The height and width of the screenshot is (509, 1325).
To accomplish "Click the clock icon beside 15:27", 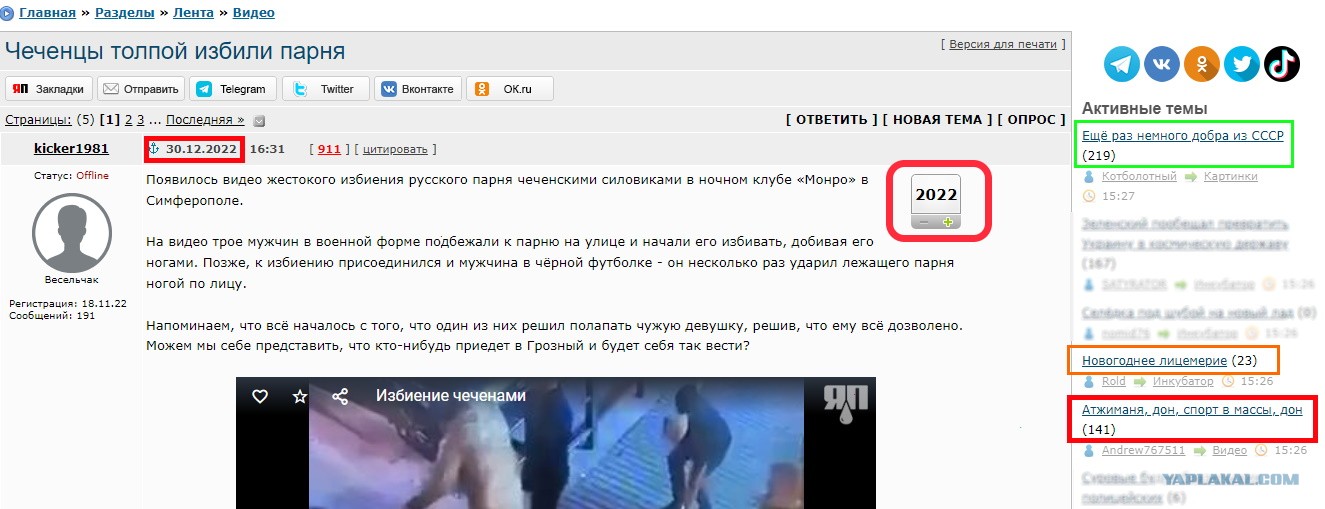I will click(1089, 196).
